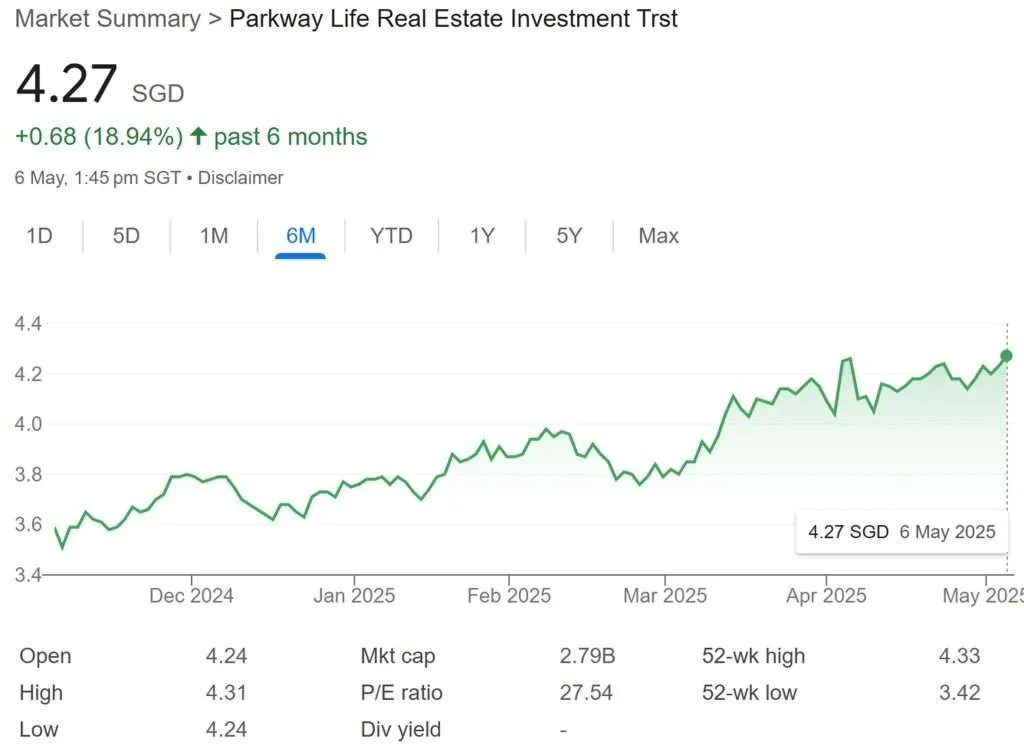Switch to the 1D time range tab
Image resolution: width=1024 pixels, height=752 pixels.
pyautogui.click(x=40, y=236)
